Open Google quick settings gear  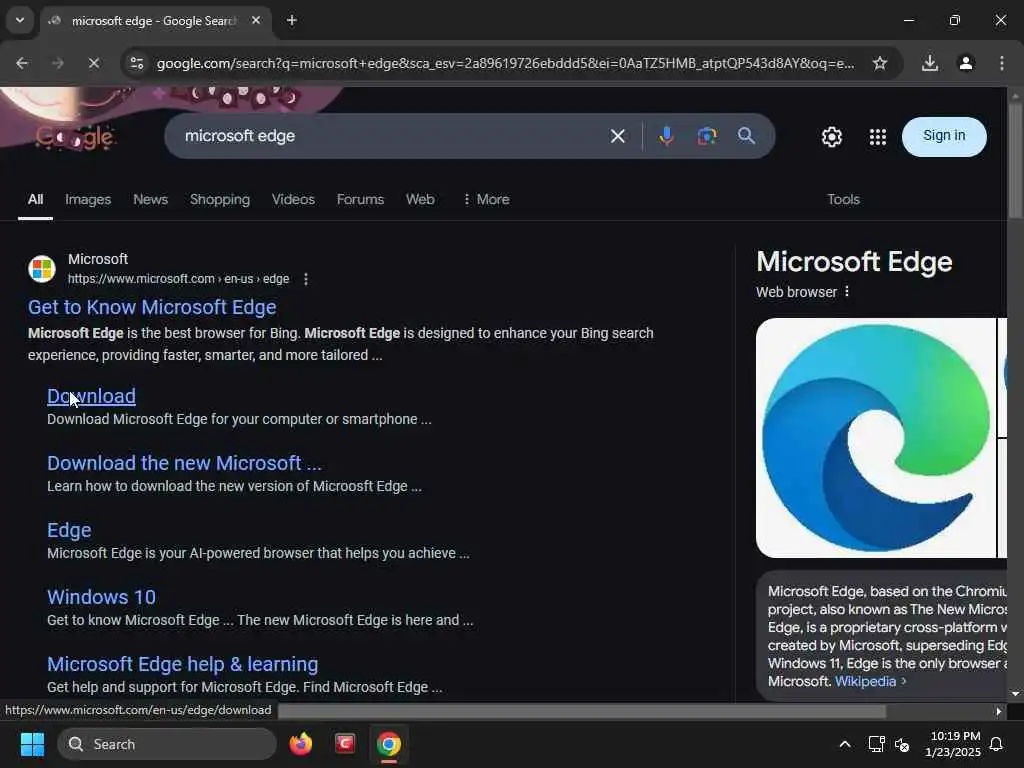831,136
